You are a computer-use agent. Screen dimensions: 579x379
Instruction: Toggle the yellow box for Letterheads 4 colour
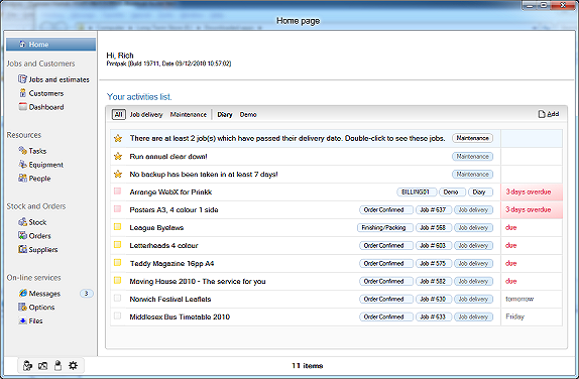point(117,245)
